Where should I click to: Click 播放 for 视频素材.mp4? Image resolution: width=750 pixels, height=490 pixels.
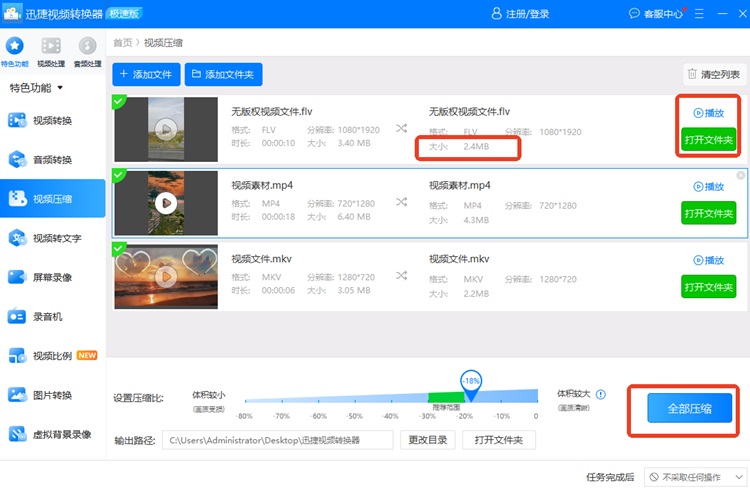coord(708,187)
